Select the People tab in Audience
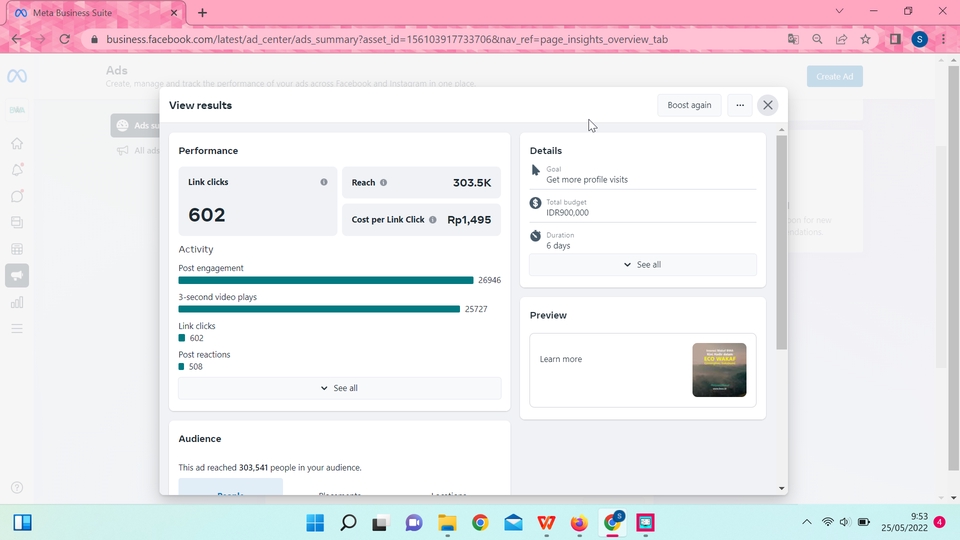Screen dimensions: 960x540 [x=231, y=488]
